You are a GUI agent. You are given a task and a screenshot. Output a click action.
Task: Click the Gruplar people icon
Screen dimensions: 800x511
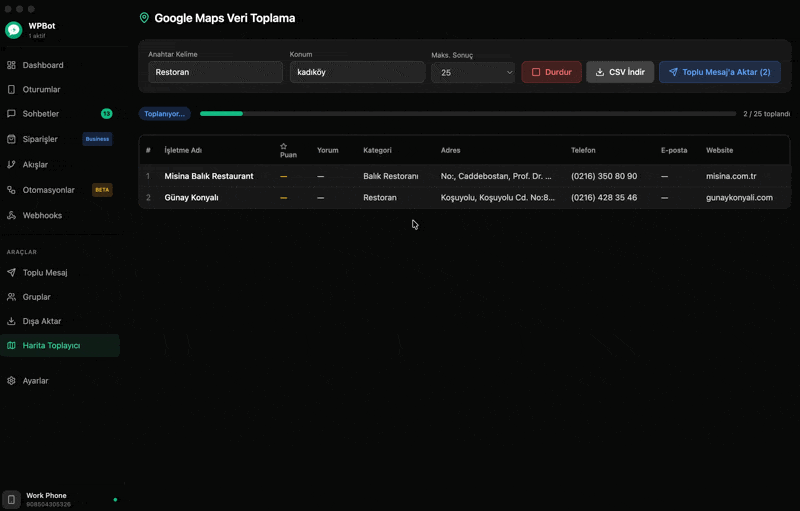click(x=12, y=297)
